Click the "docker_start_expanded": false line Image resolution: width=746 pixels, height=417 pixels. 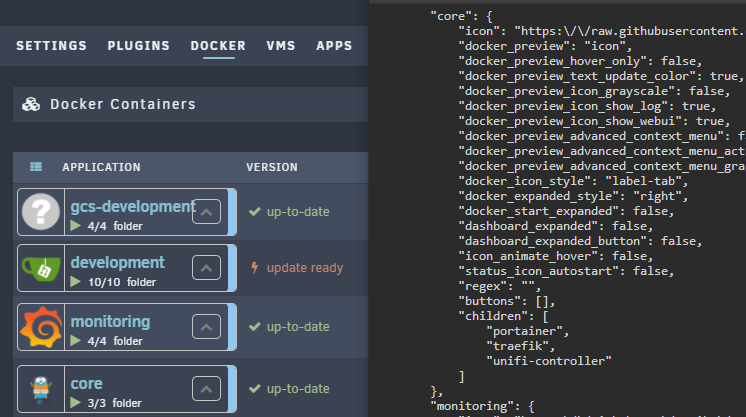click(566, 211)
